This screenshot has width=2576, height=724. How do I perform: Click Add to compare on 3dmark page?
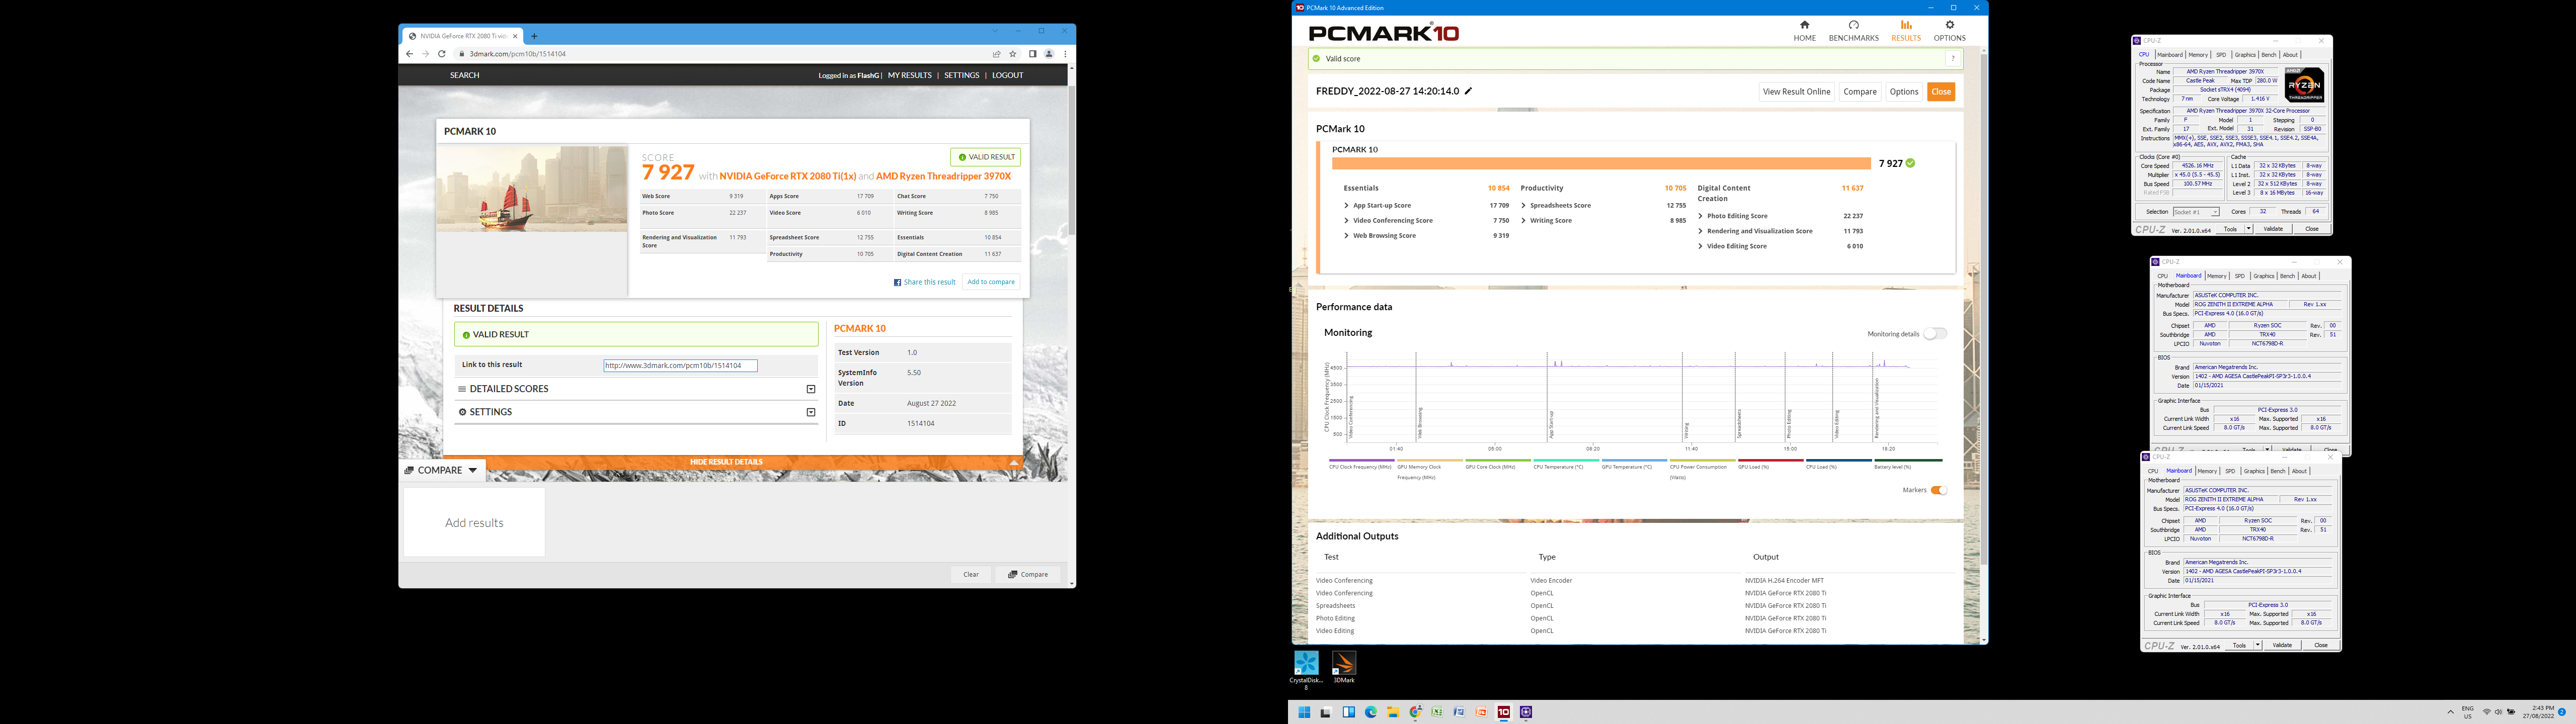(991, 282)
